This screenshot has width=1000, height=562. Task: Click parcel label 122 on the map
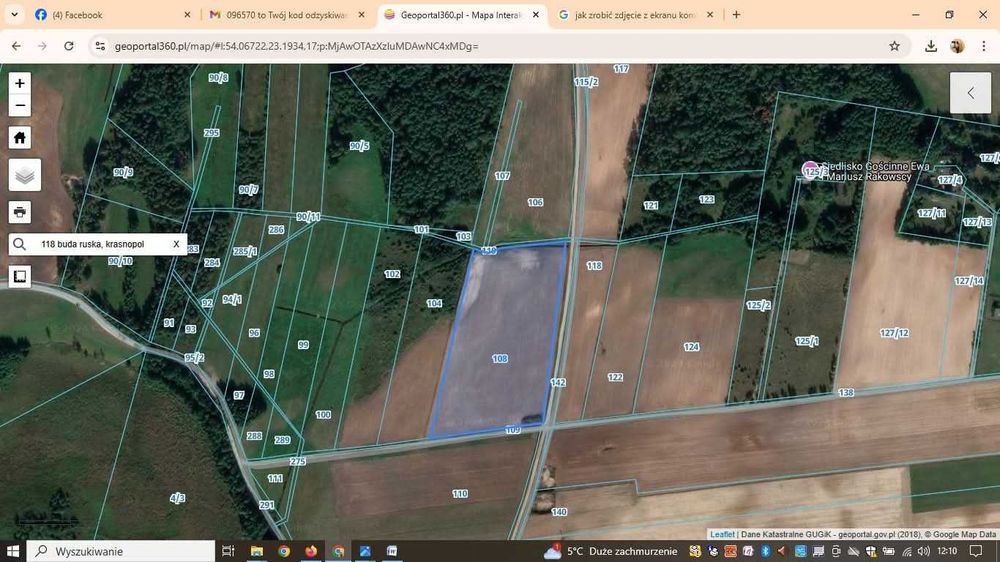coord(615,377)
